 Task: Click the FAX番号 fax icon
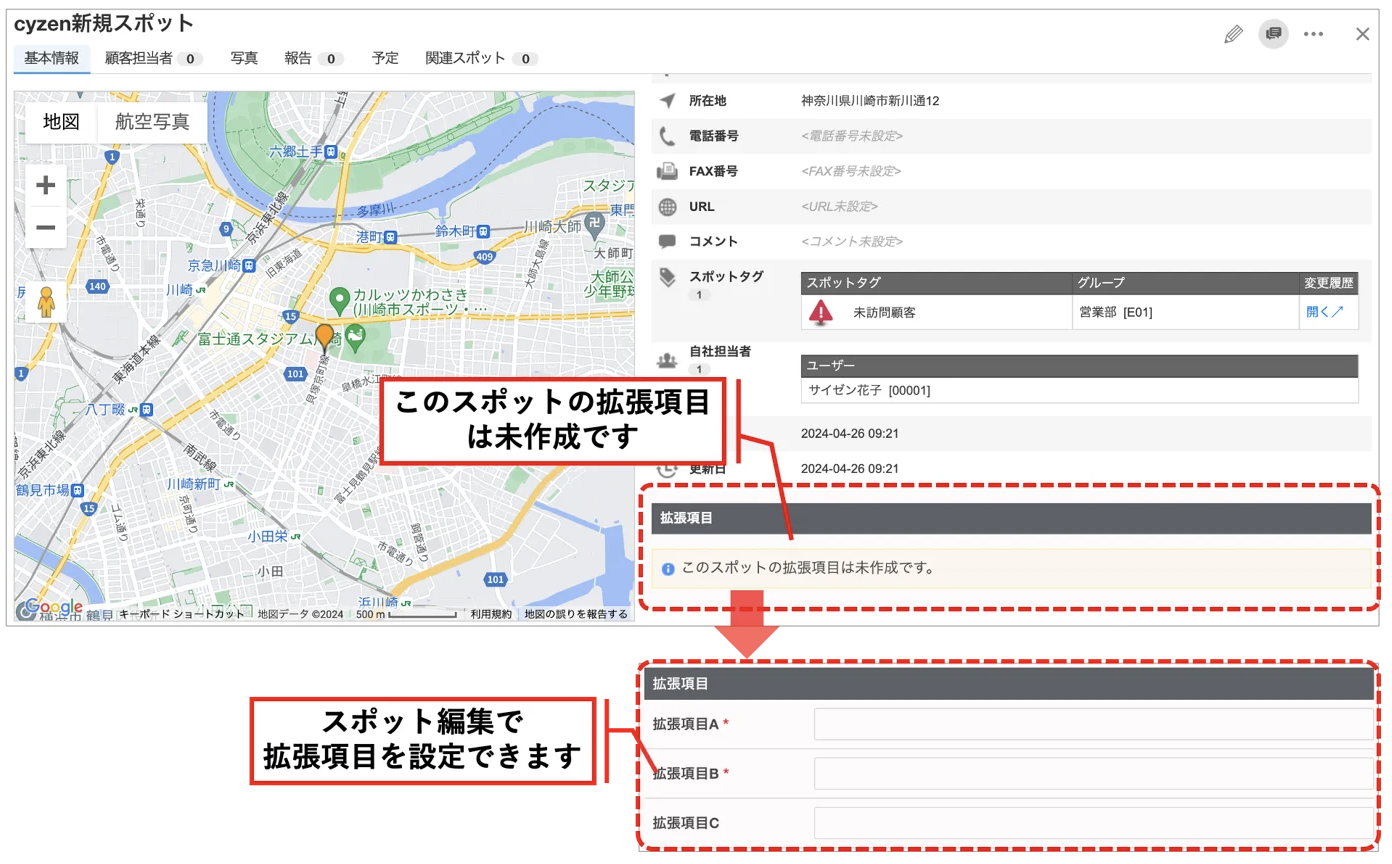pyautogui.click(x=668, y=171)
